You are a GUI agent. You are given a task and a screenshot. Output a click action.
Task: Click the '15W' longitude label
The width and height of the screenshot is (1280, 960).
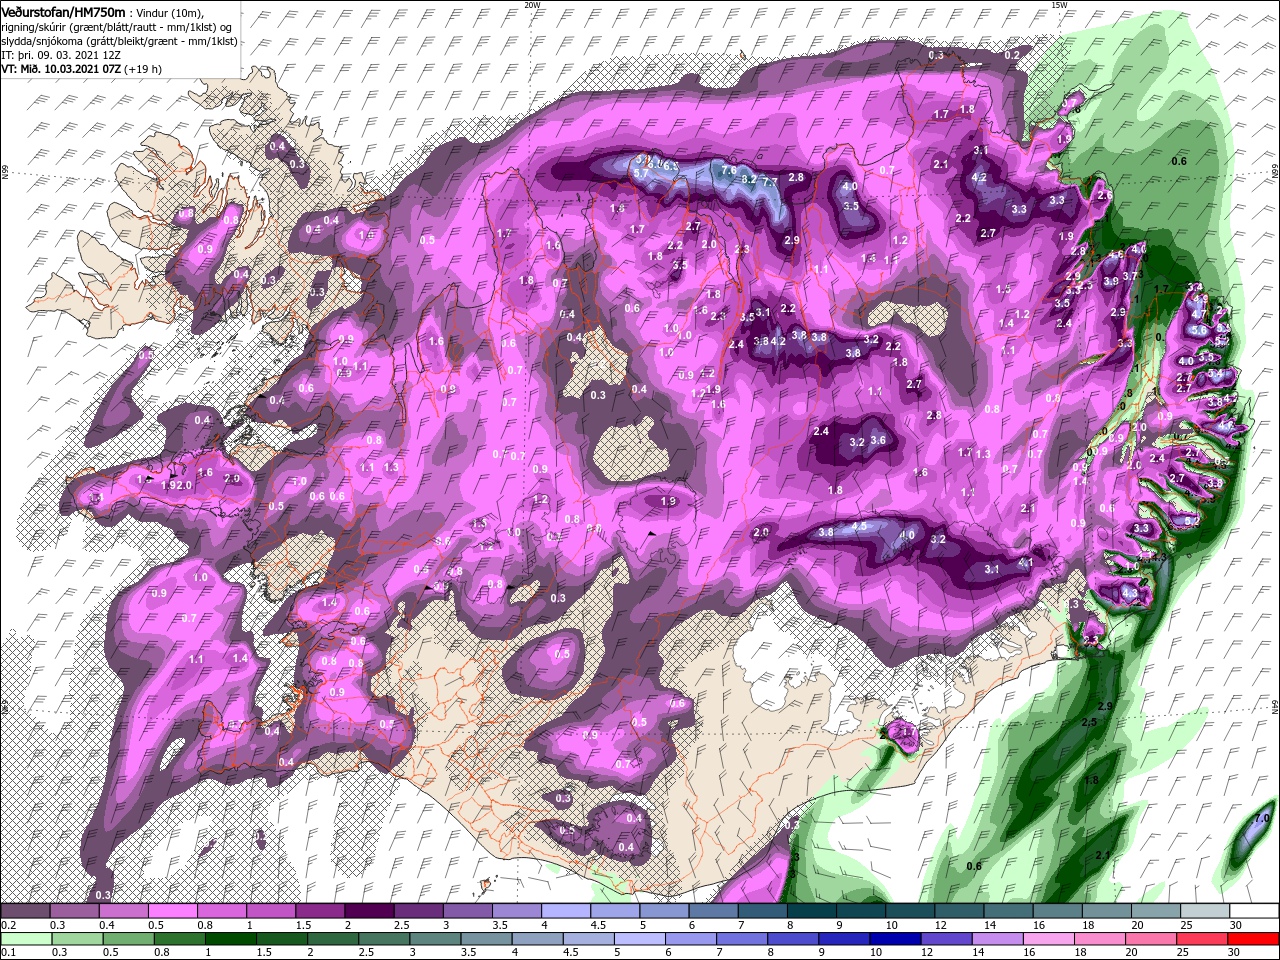coord(1059,5)
